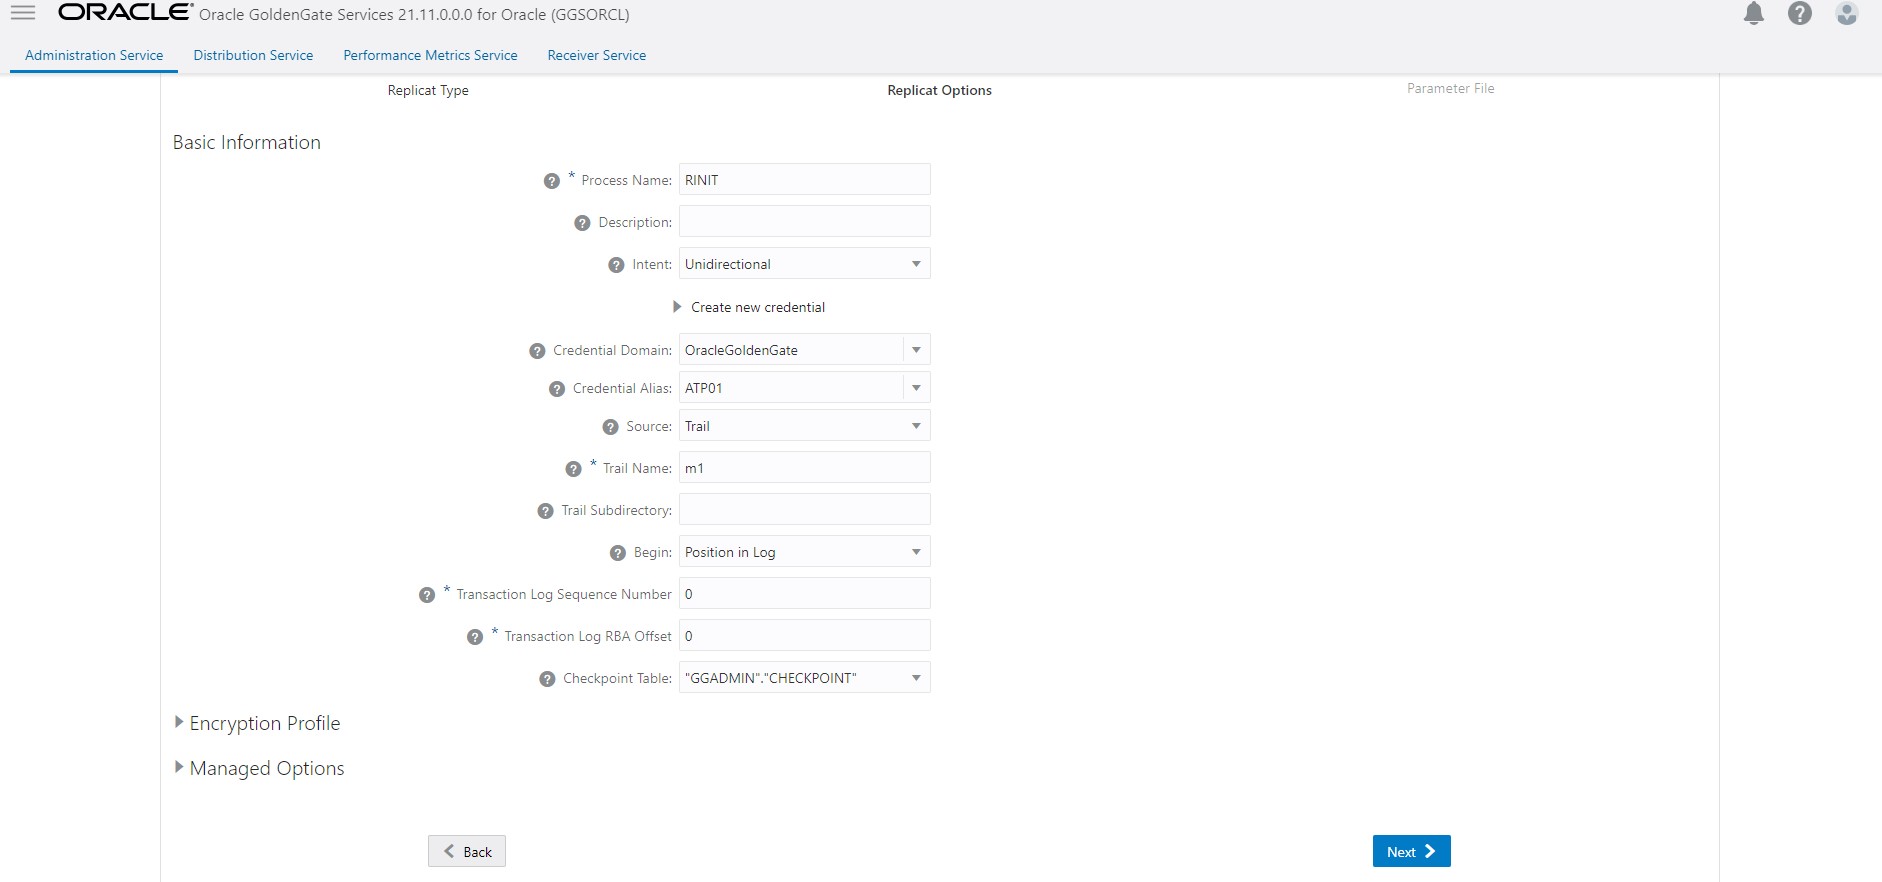Focus Transaction Log Sequence Number input
Image resolution: width=1882 pixels, height=882 pixels.
pos(805,594)
